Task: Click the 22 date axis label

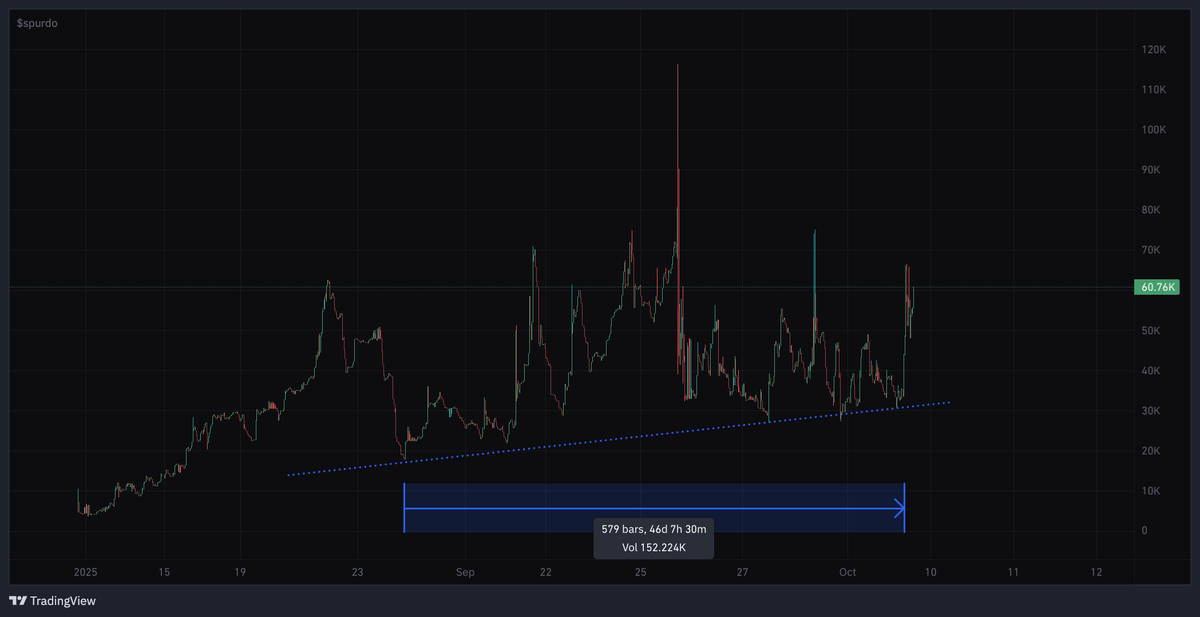Action: [545, 573]
